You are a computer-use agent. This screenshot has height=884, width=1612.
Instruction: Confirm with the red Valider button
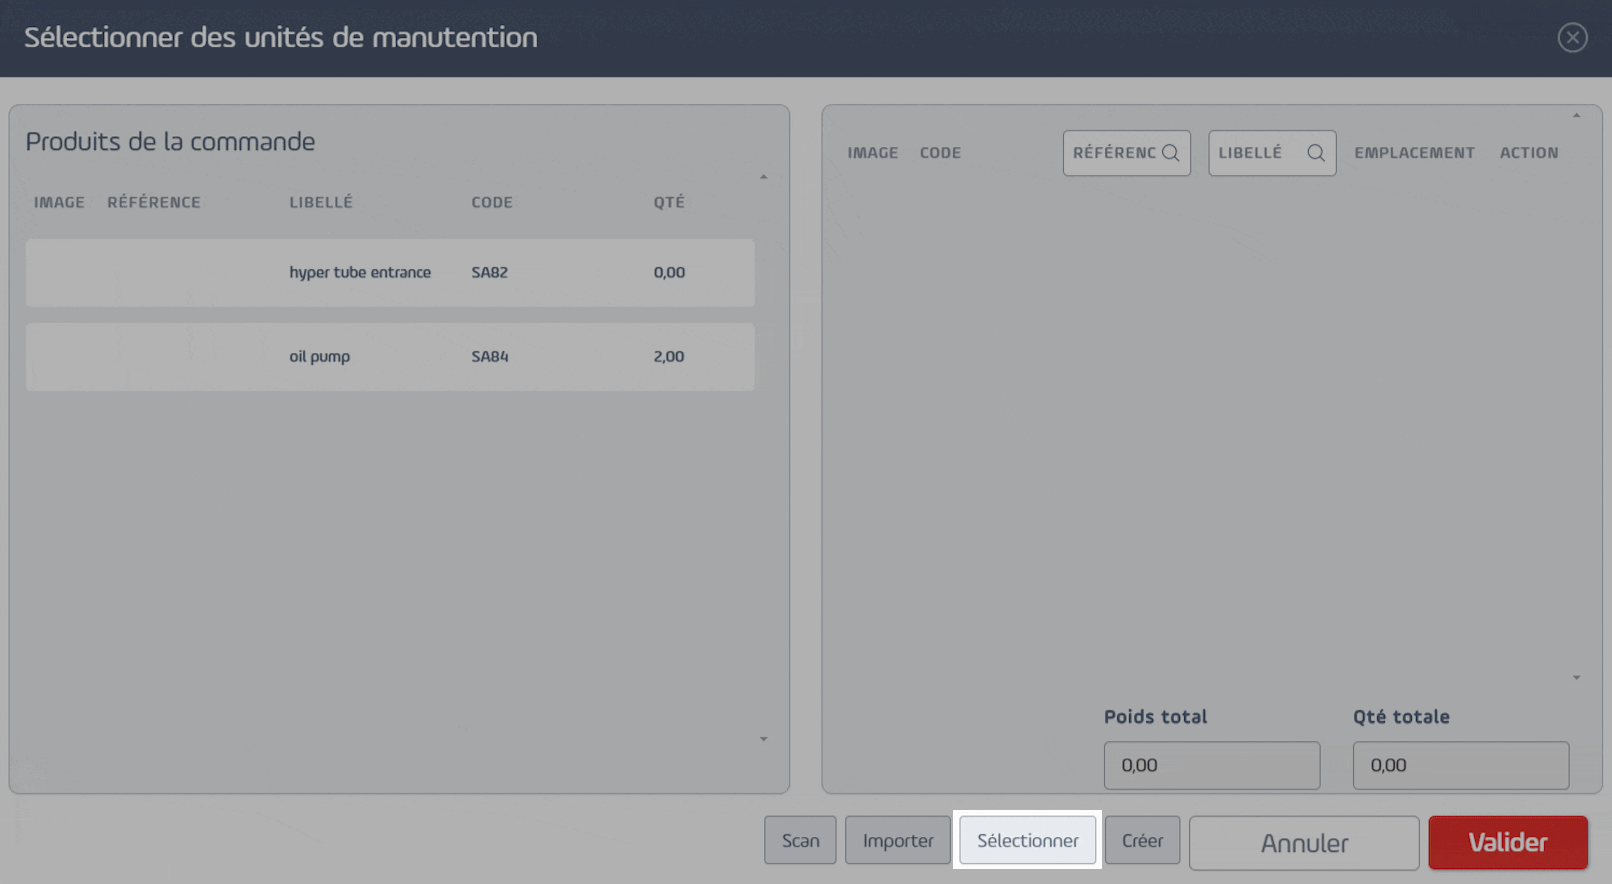pyautogui.click(x=1508, y=842)
